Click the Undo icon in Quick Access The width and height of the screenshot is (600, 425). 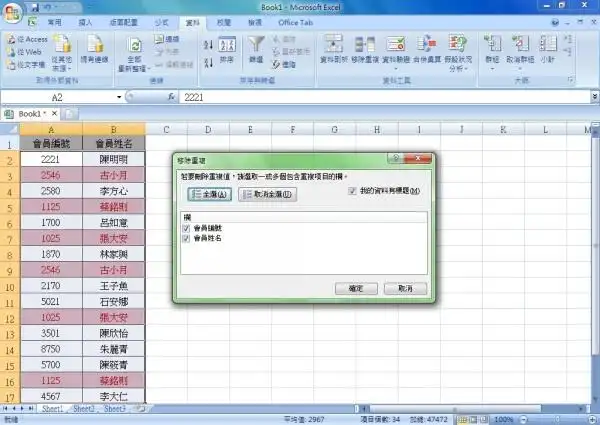47,7
